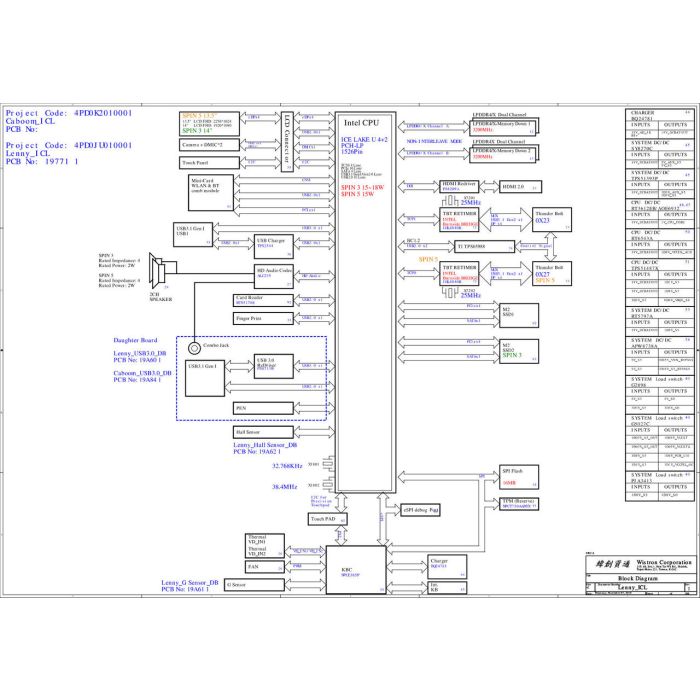This screenshot has width=700, height=700.
Task: Click the SYSTEM DC/DC SY8270C header
Action: coord(660,146)
